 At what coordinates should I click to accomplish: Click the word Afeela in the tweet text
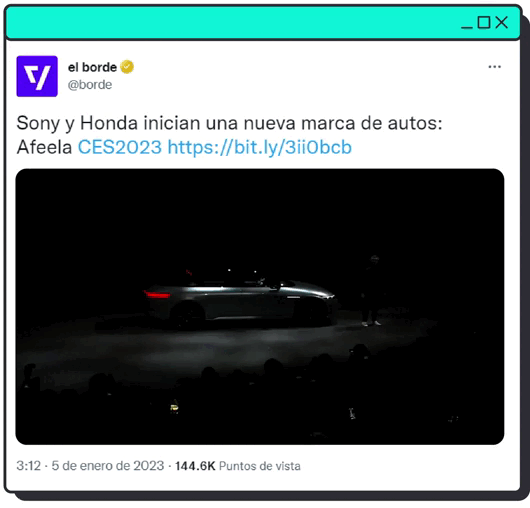[x=44, y=147]
